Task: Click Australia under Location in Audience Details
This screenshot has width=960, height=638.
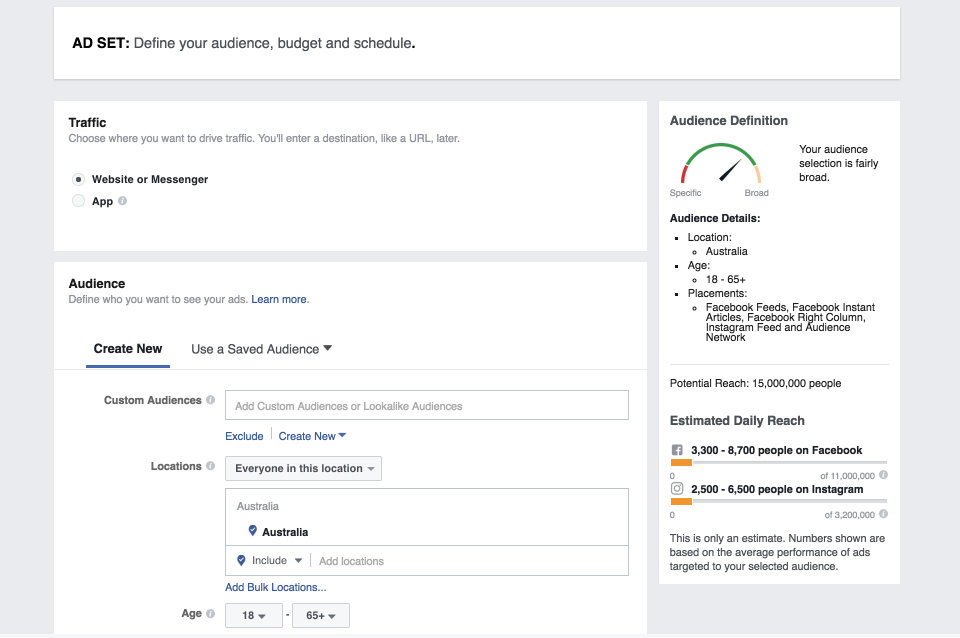Action: point(727,252)
